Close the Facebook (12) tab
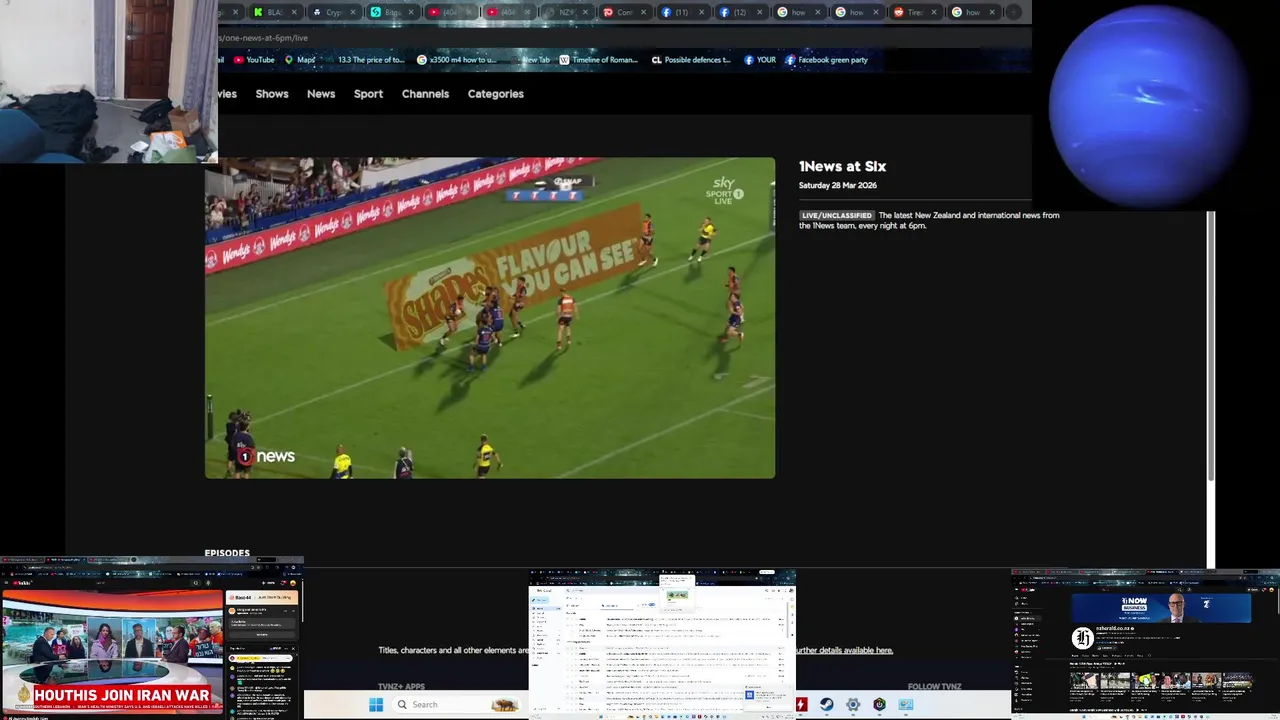The height and width of the screenshot is (720, 1280). pyautogui.click(x=759, y=12)
